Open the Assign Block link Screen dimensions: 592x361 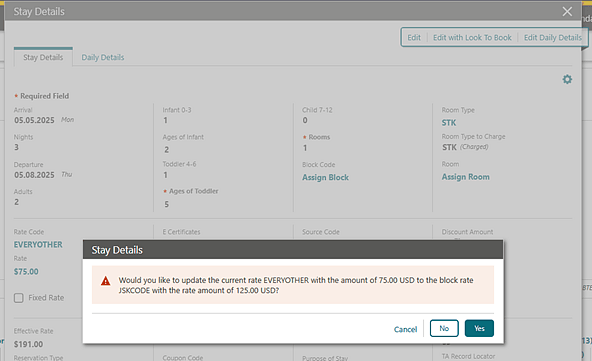[x=325, y=177]
